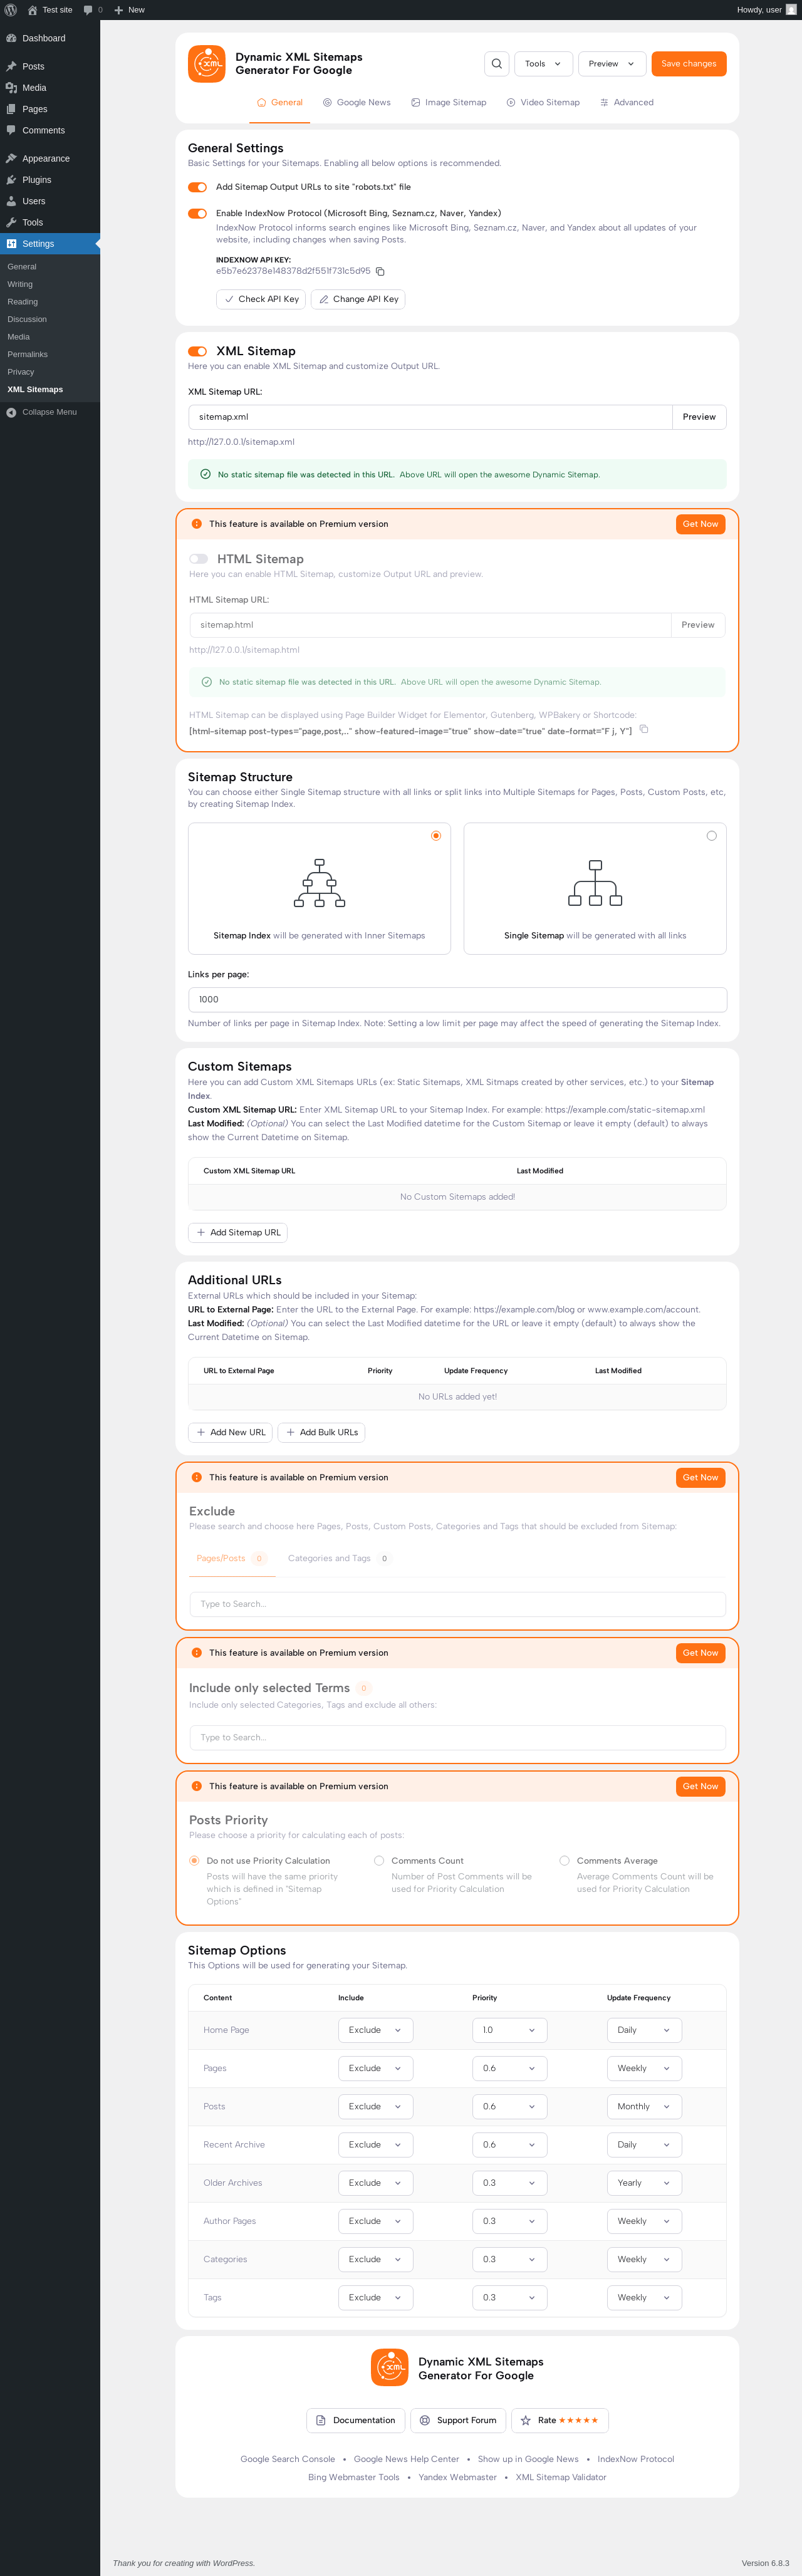Image resolution: width=802 pixels, height=2576 pixels.
Task: Click the WordPress logo in admin bar
Action: coord(11,10)
